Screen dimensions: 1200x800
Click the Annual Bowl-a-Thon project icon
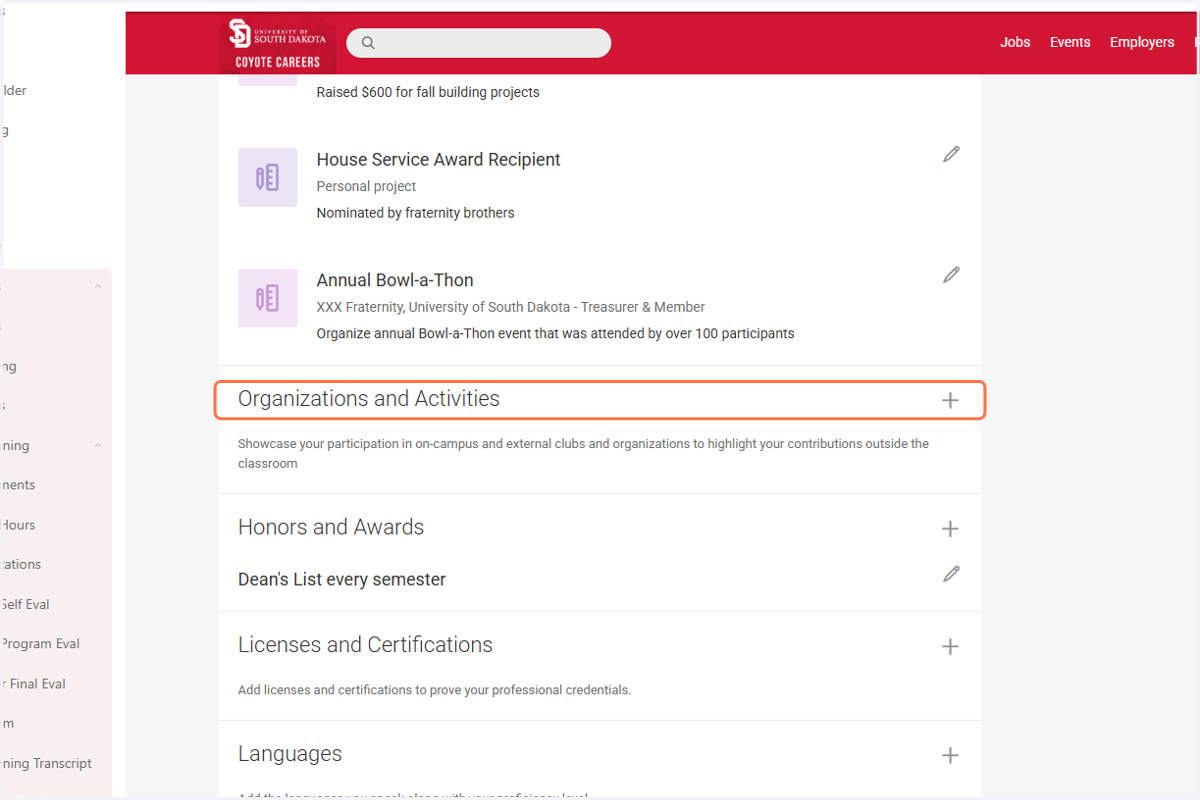tap(267, 298)
